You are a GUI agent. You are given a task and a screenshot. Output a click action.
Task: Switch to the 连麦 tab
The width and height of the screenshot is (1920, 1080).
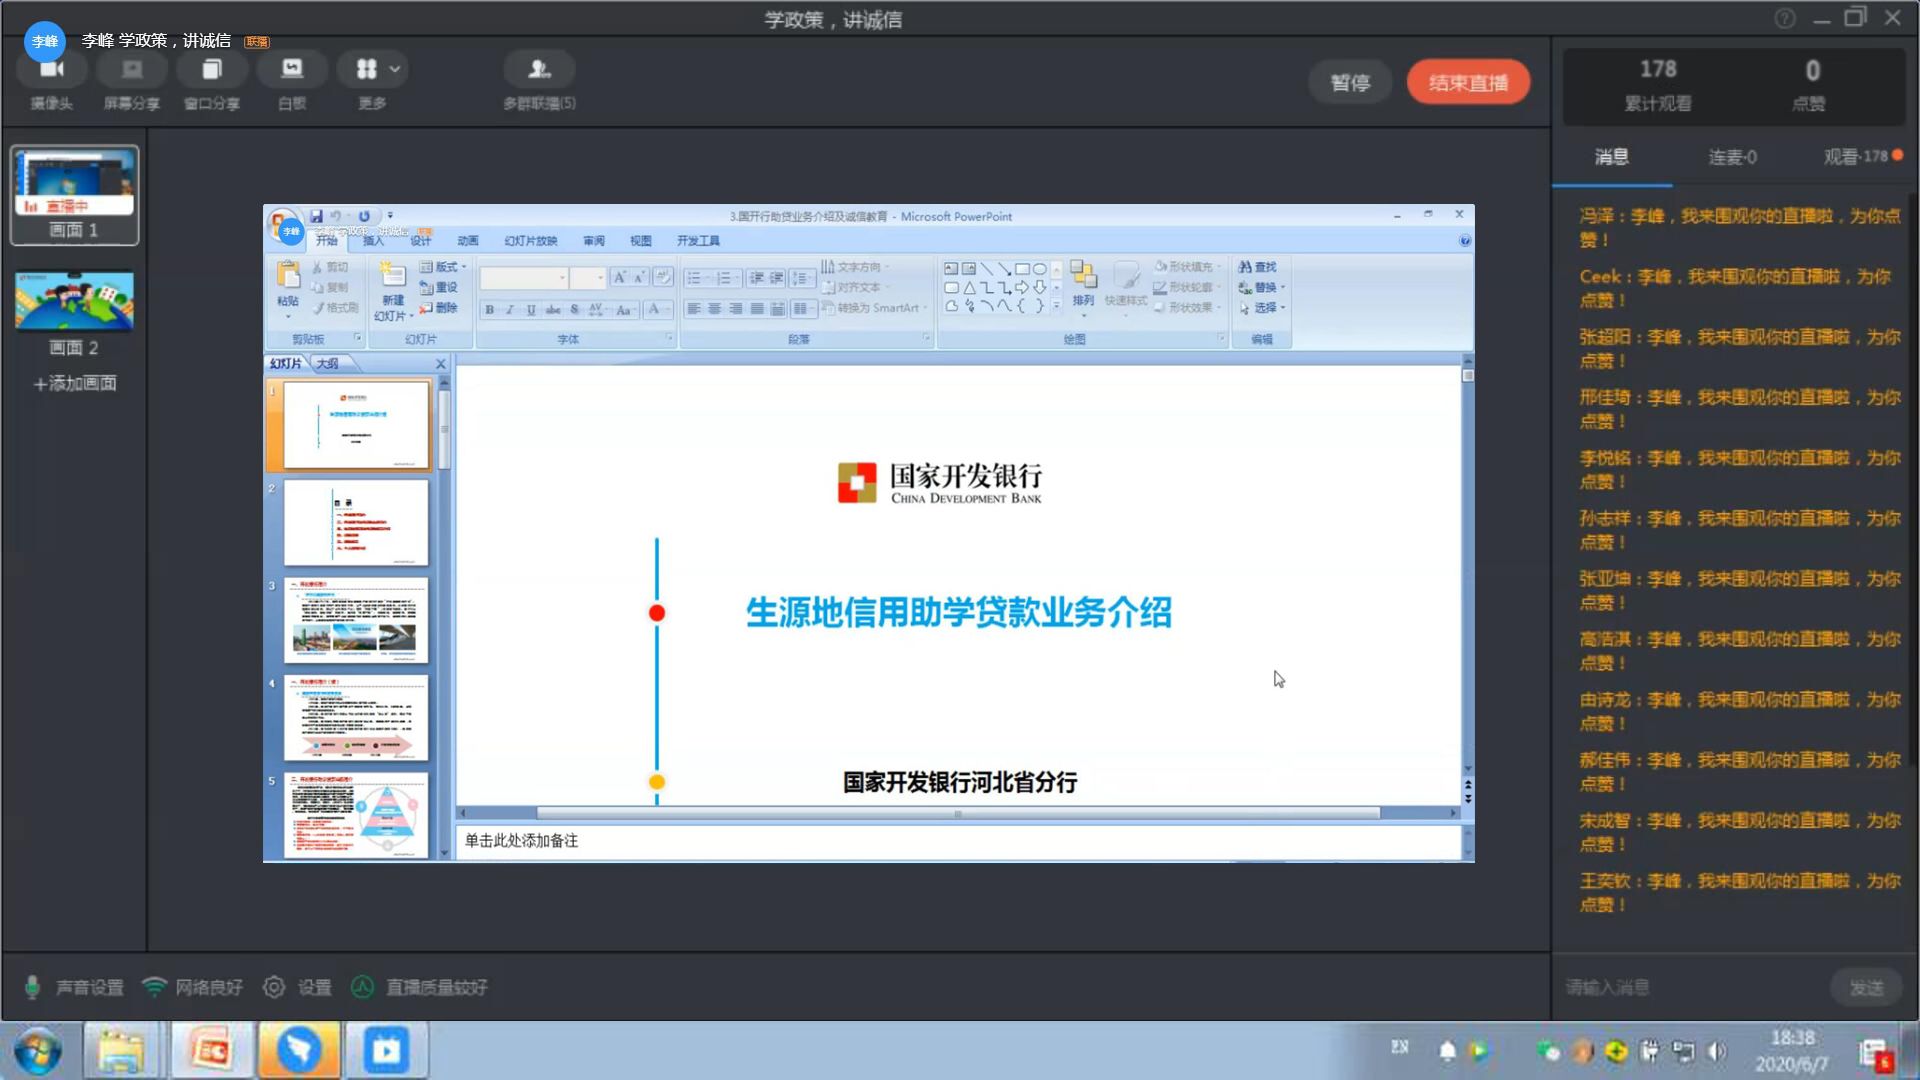click(x=1732, y=157)
